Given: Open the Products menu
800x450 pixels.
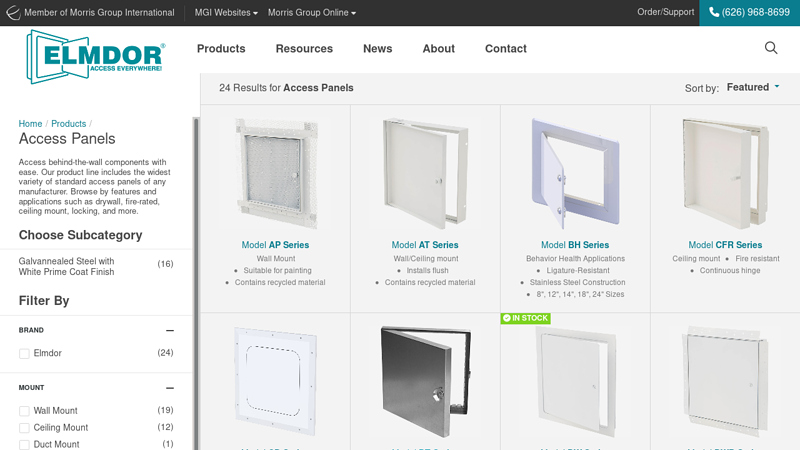Looking at the screenshot, I should click(x=221, y=48).
